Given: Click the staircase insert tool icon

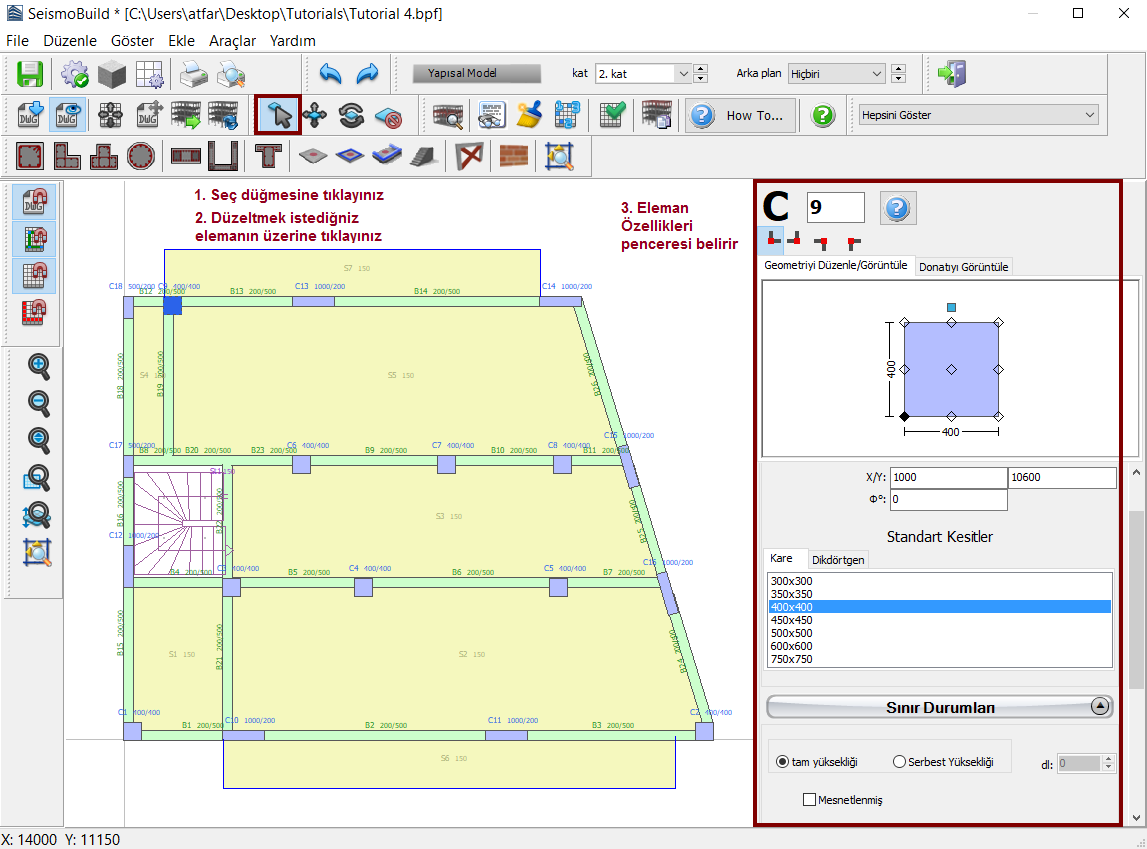Looking at the screenshot, I should click(x=423, y=156).
